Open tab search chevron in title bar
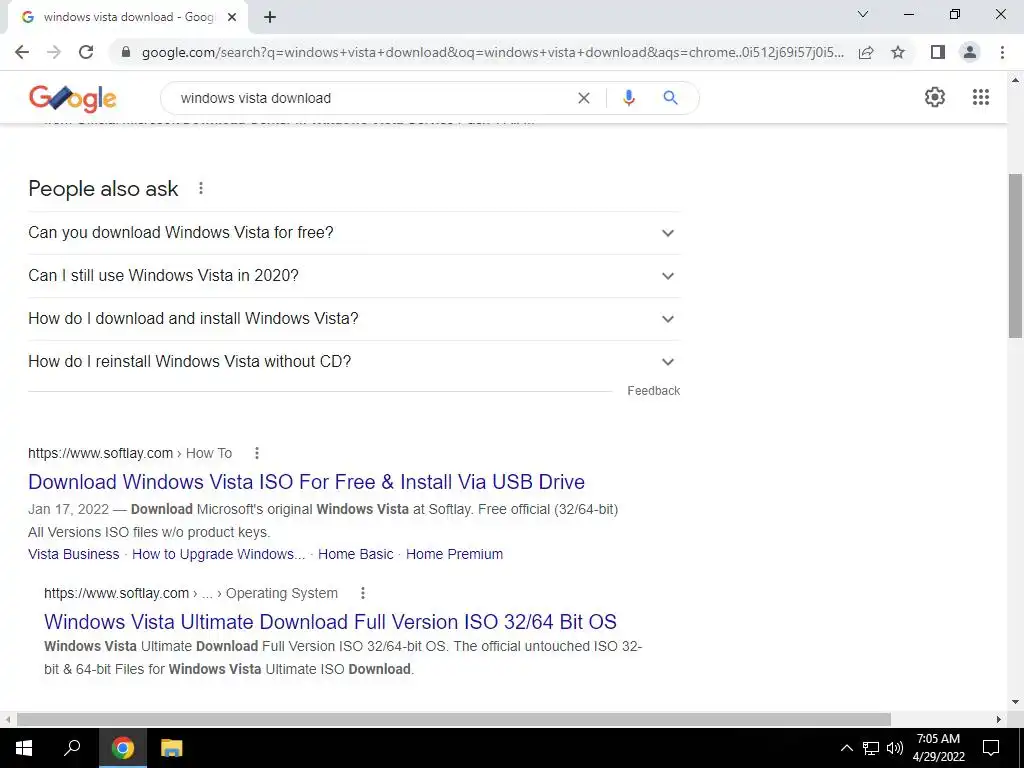Screen dimensions: 1024x768 tap(863, 14)
